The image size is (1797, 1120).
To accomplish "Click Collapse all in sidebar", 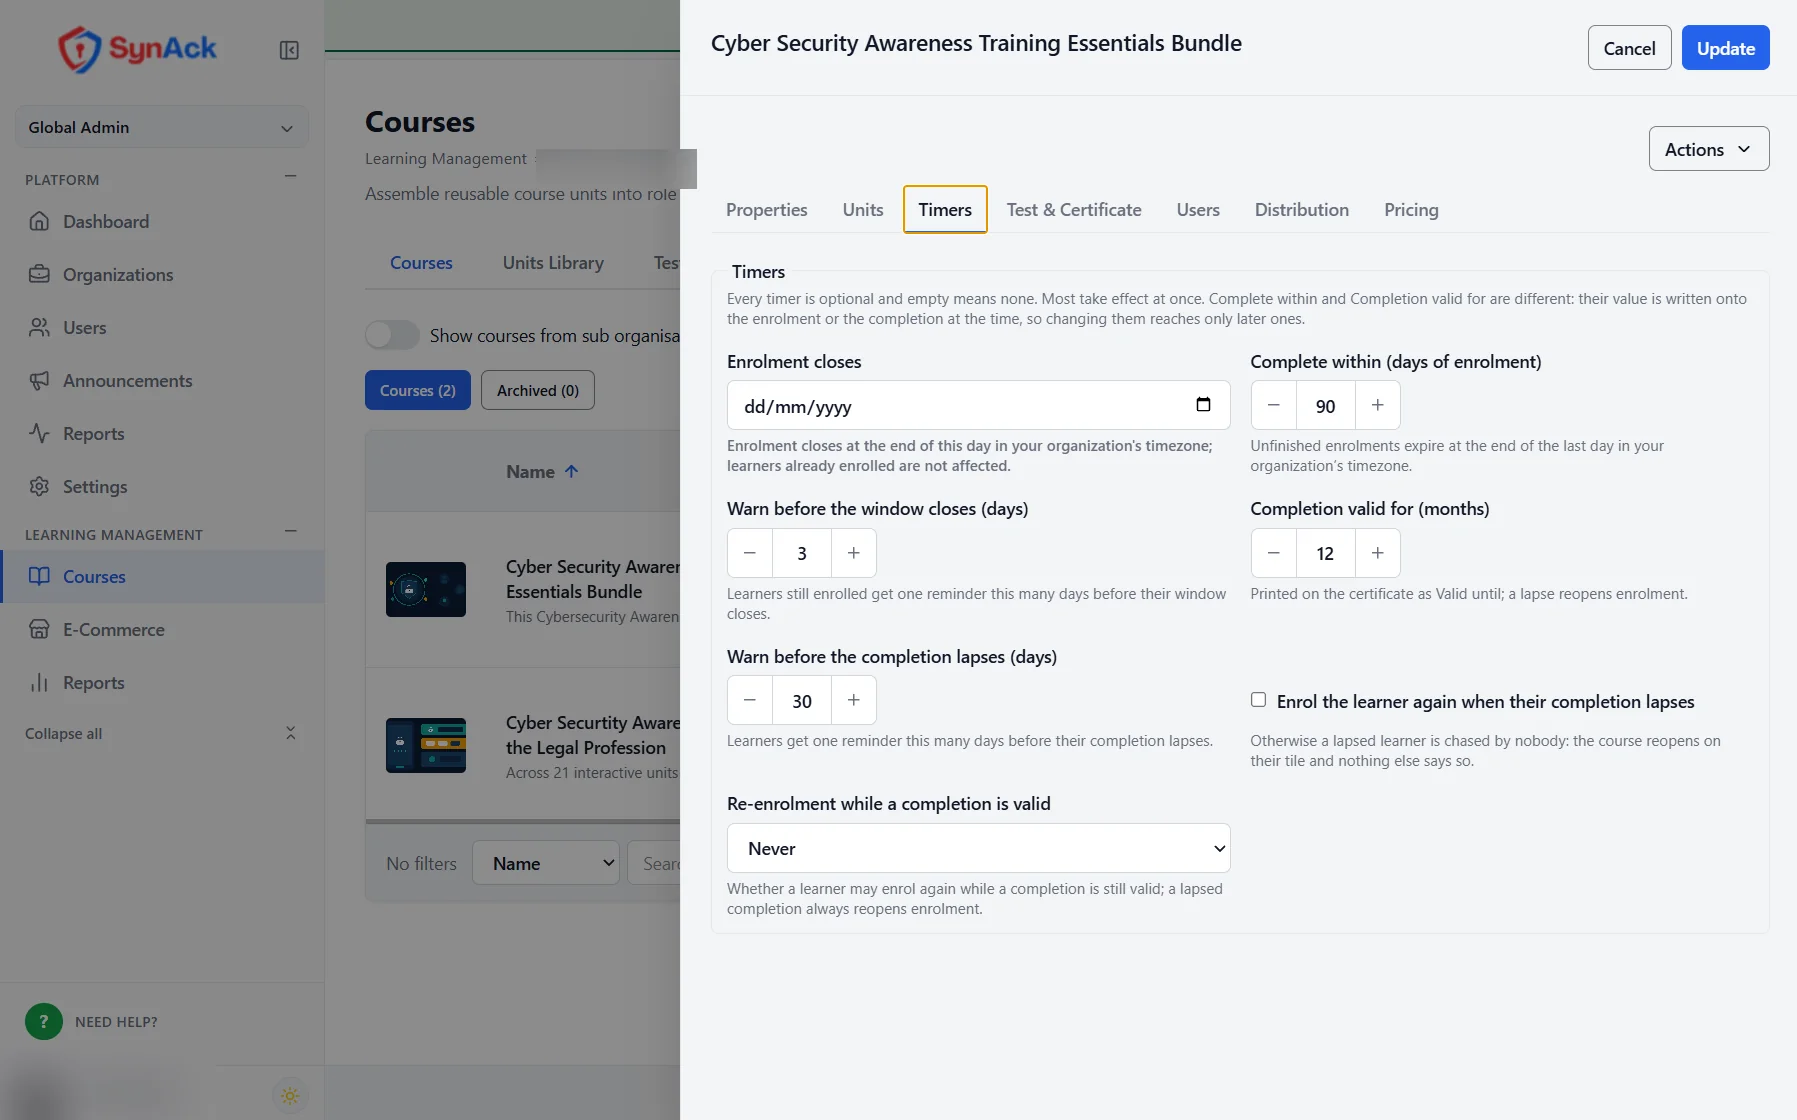I will coord(162,733).
